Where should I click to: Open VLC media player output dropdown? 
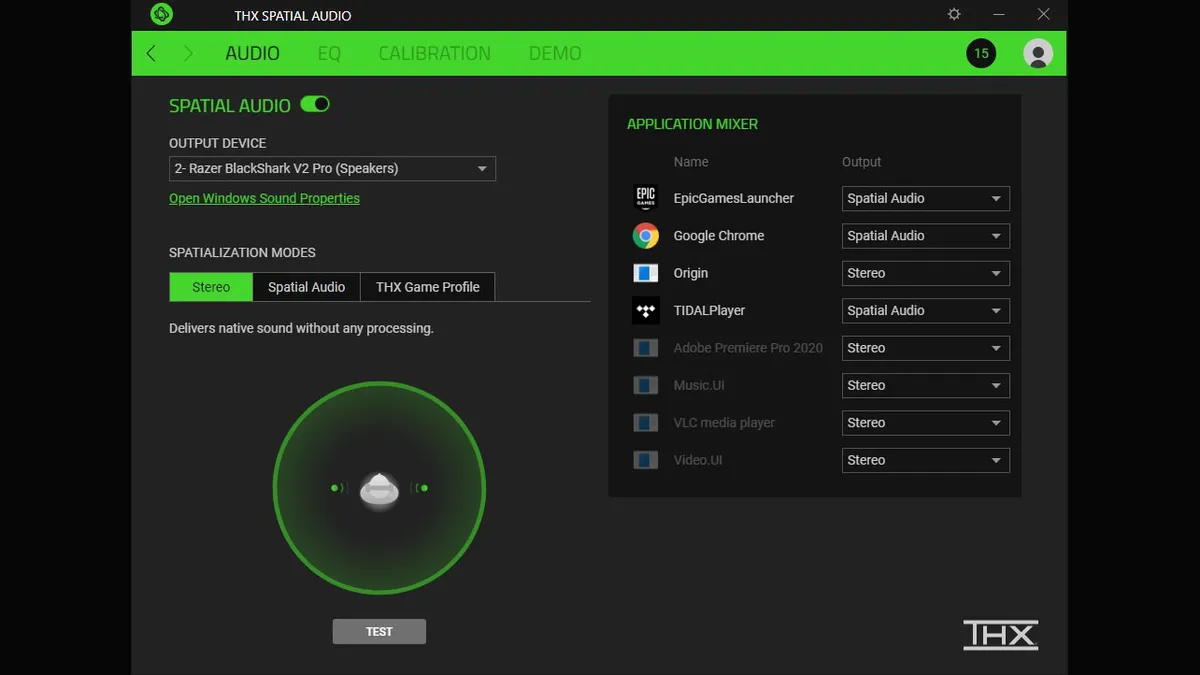925,423
